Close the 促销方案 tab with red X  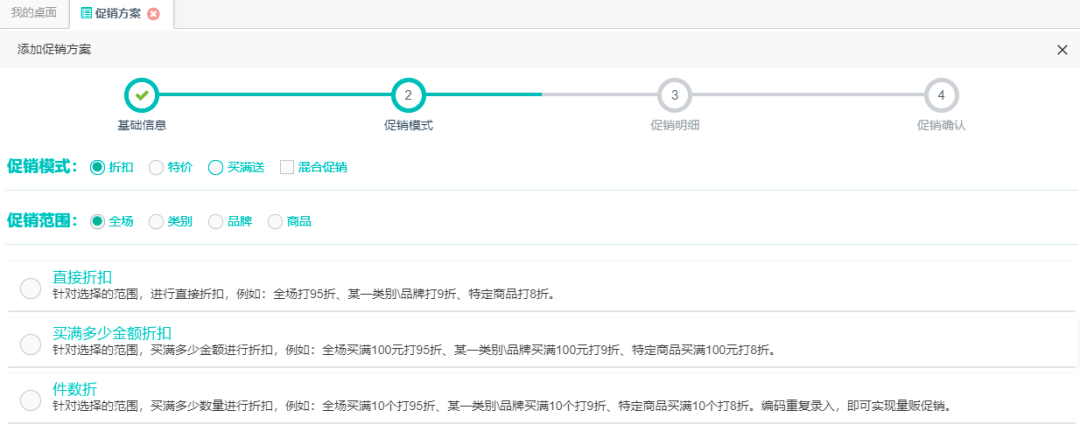pos(153,14)
